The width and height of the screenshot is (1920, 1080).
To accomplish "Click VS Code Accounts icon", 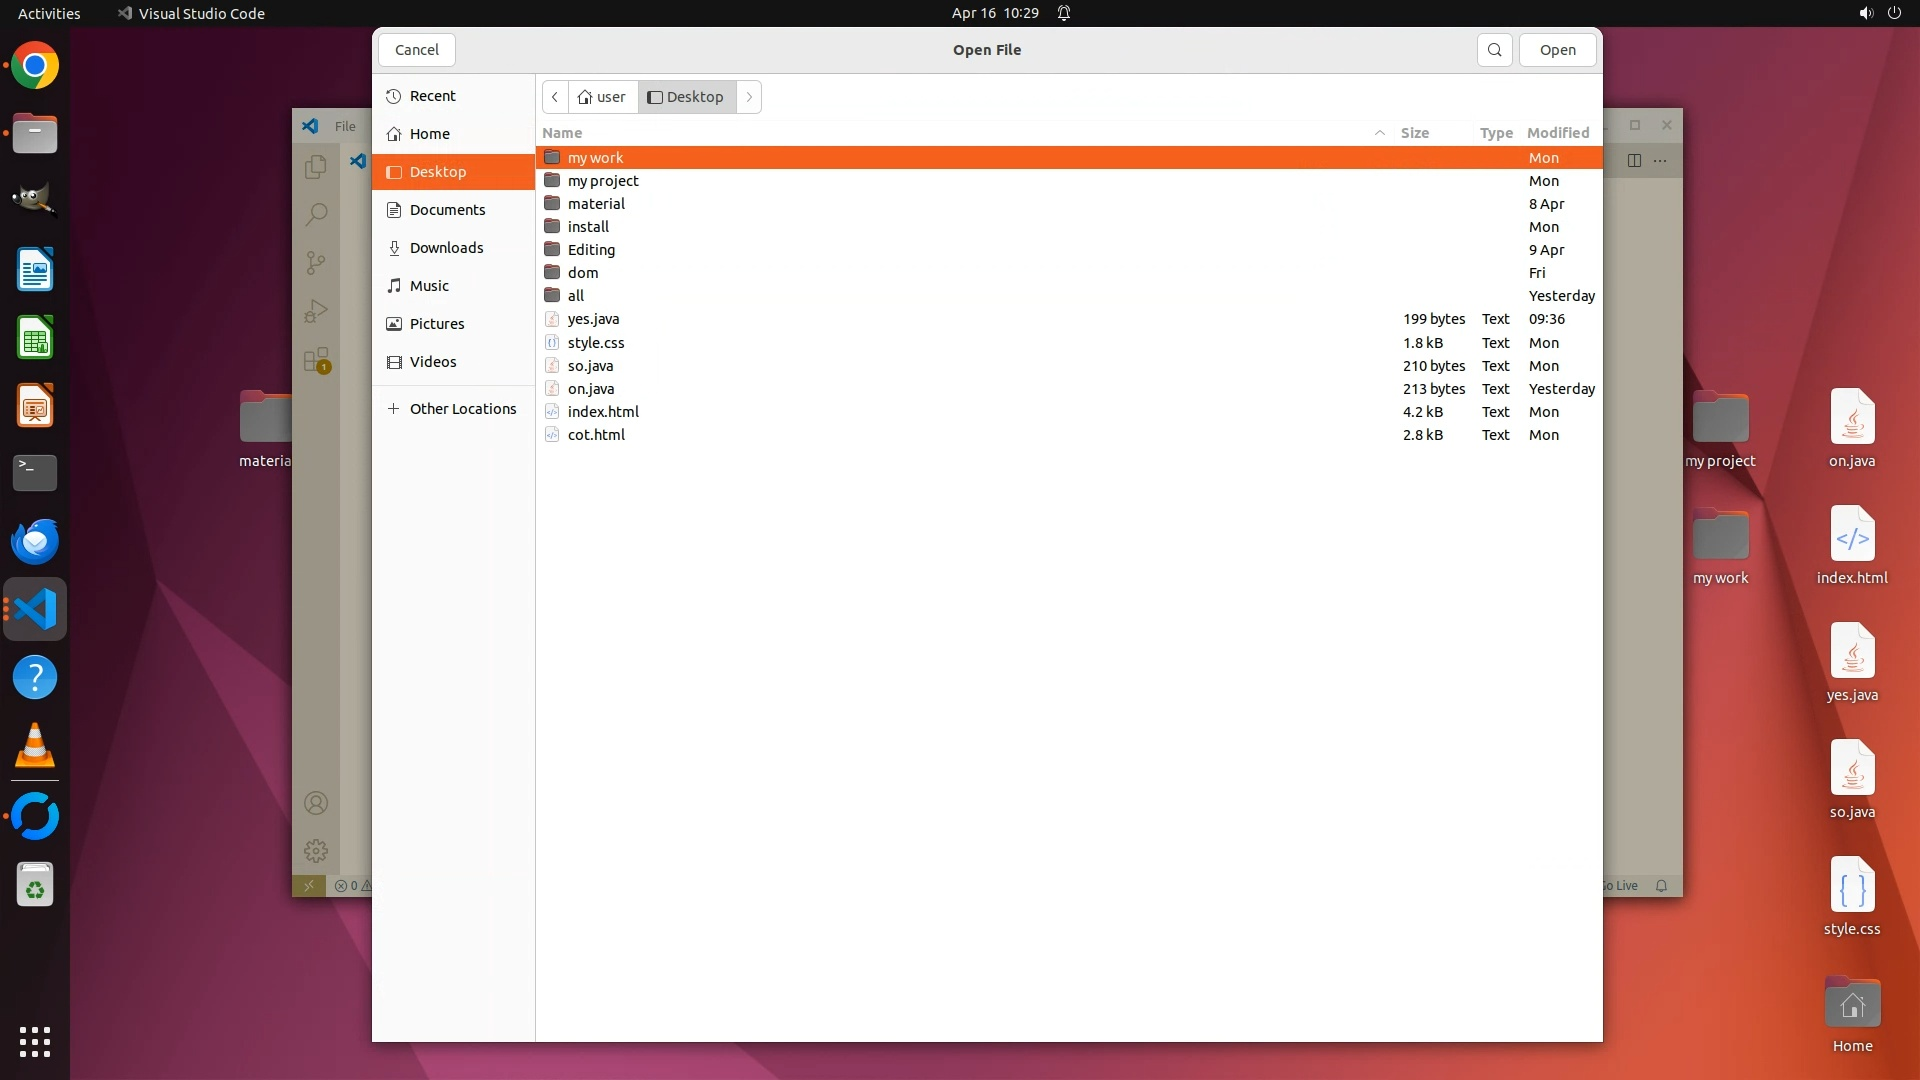I will 316,803.
